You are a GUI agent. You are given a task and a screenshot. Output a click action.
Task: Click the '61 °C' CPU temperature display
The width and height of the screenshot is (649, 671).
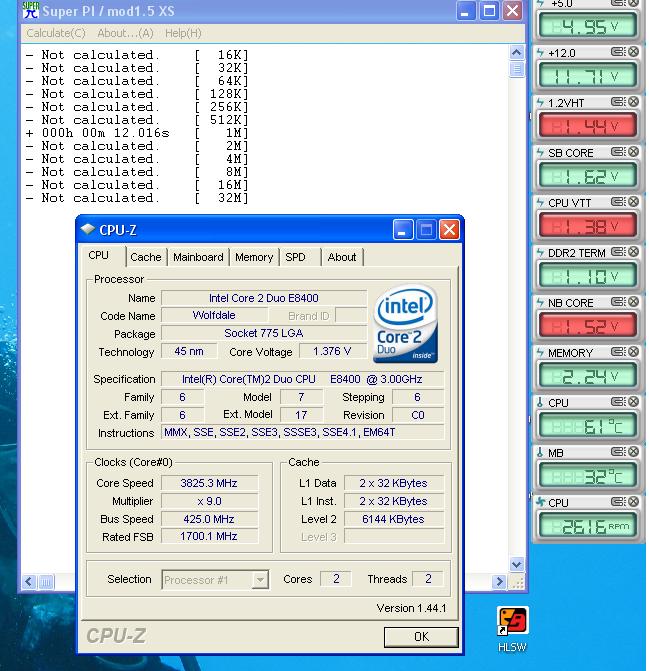(x=588, y=425)
